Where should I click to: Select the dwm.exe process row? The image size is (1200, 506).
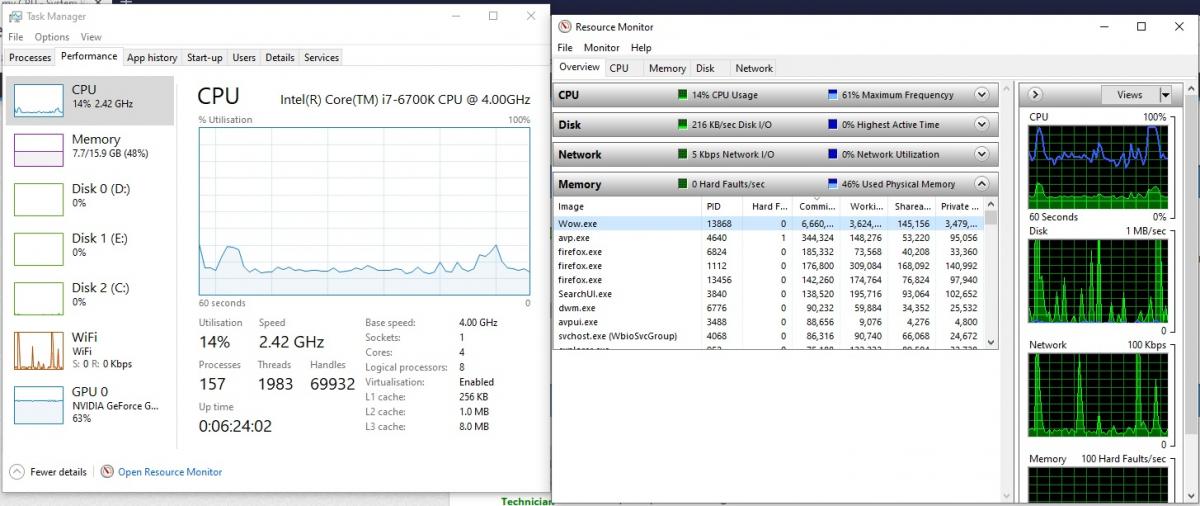[x=769, y=308]
